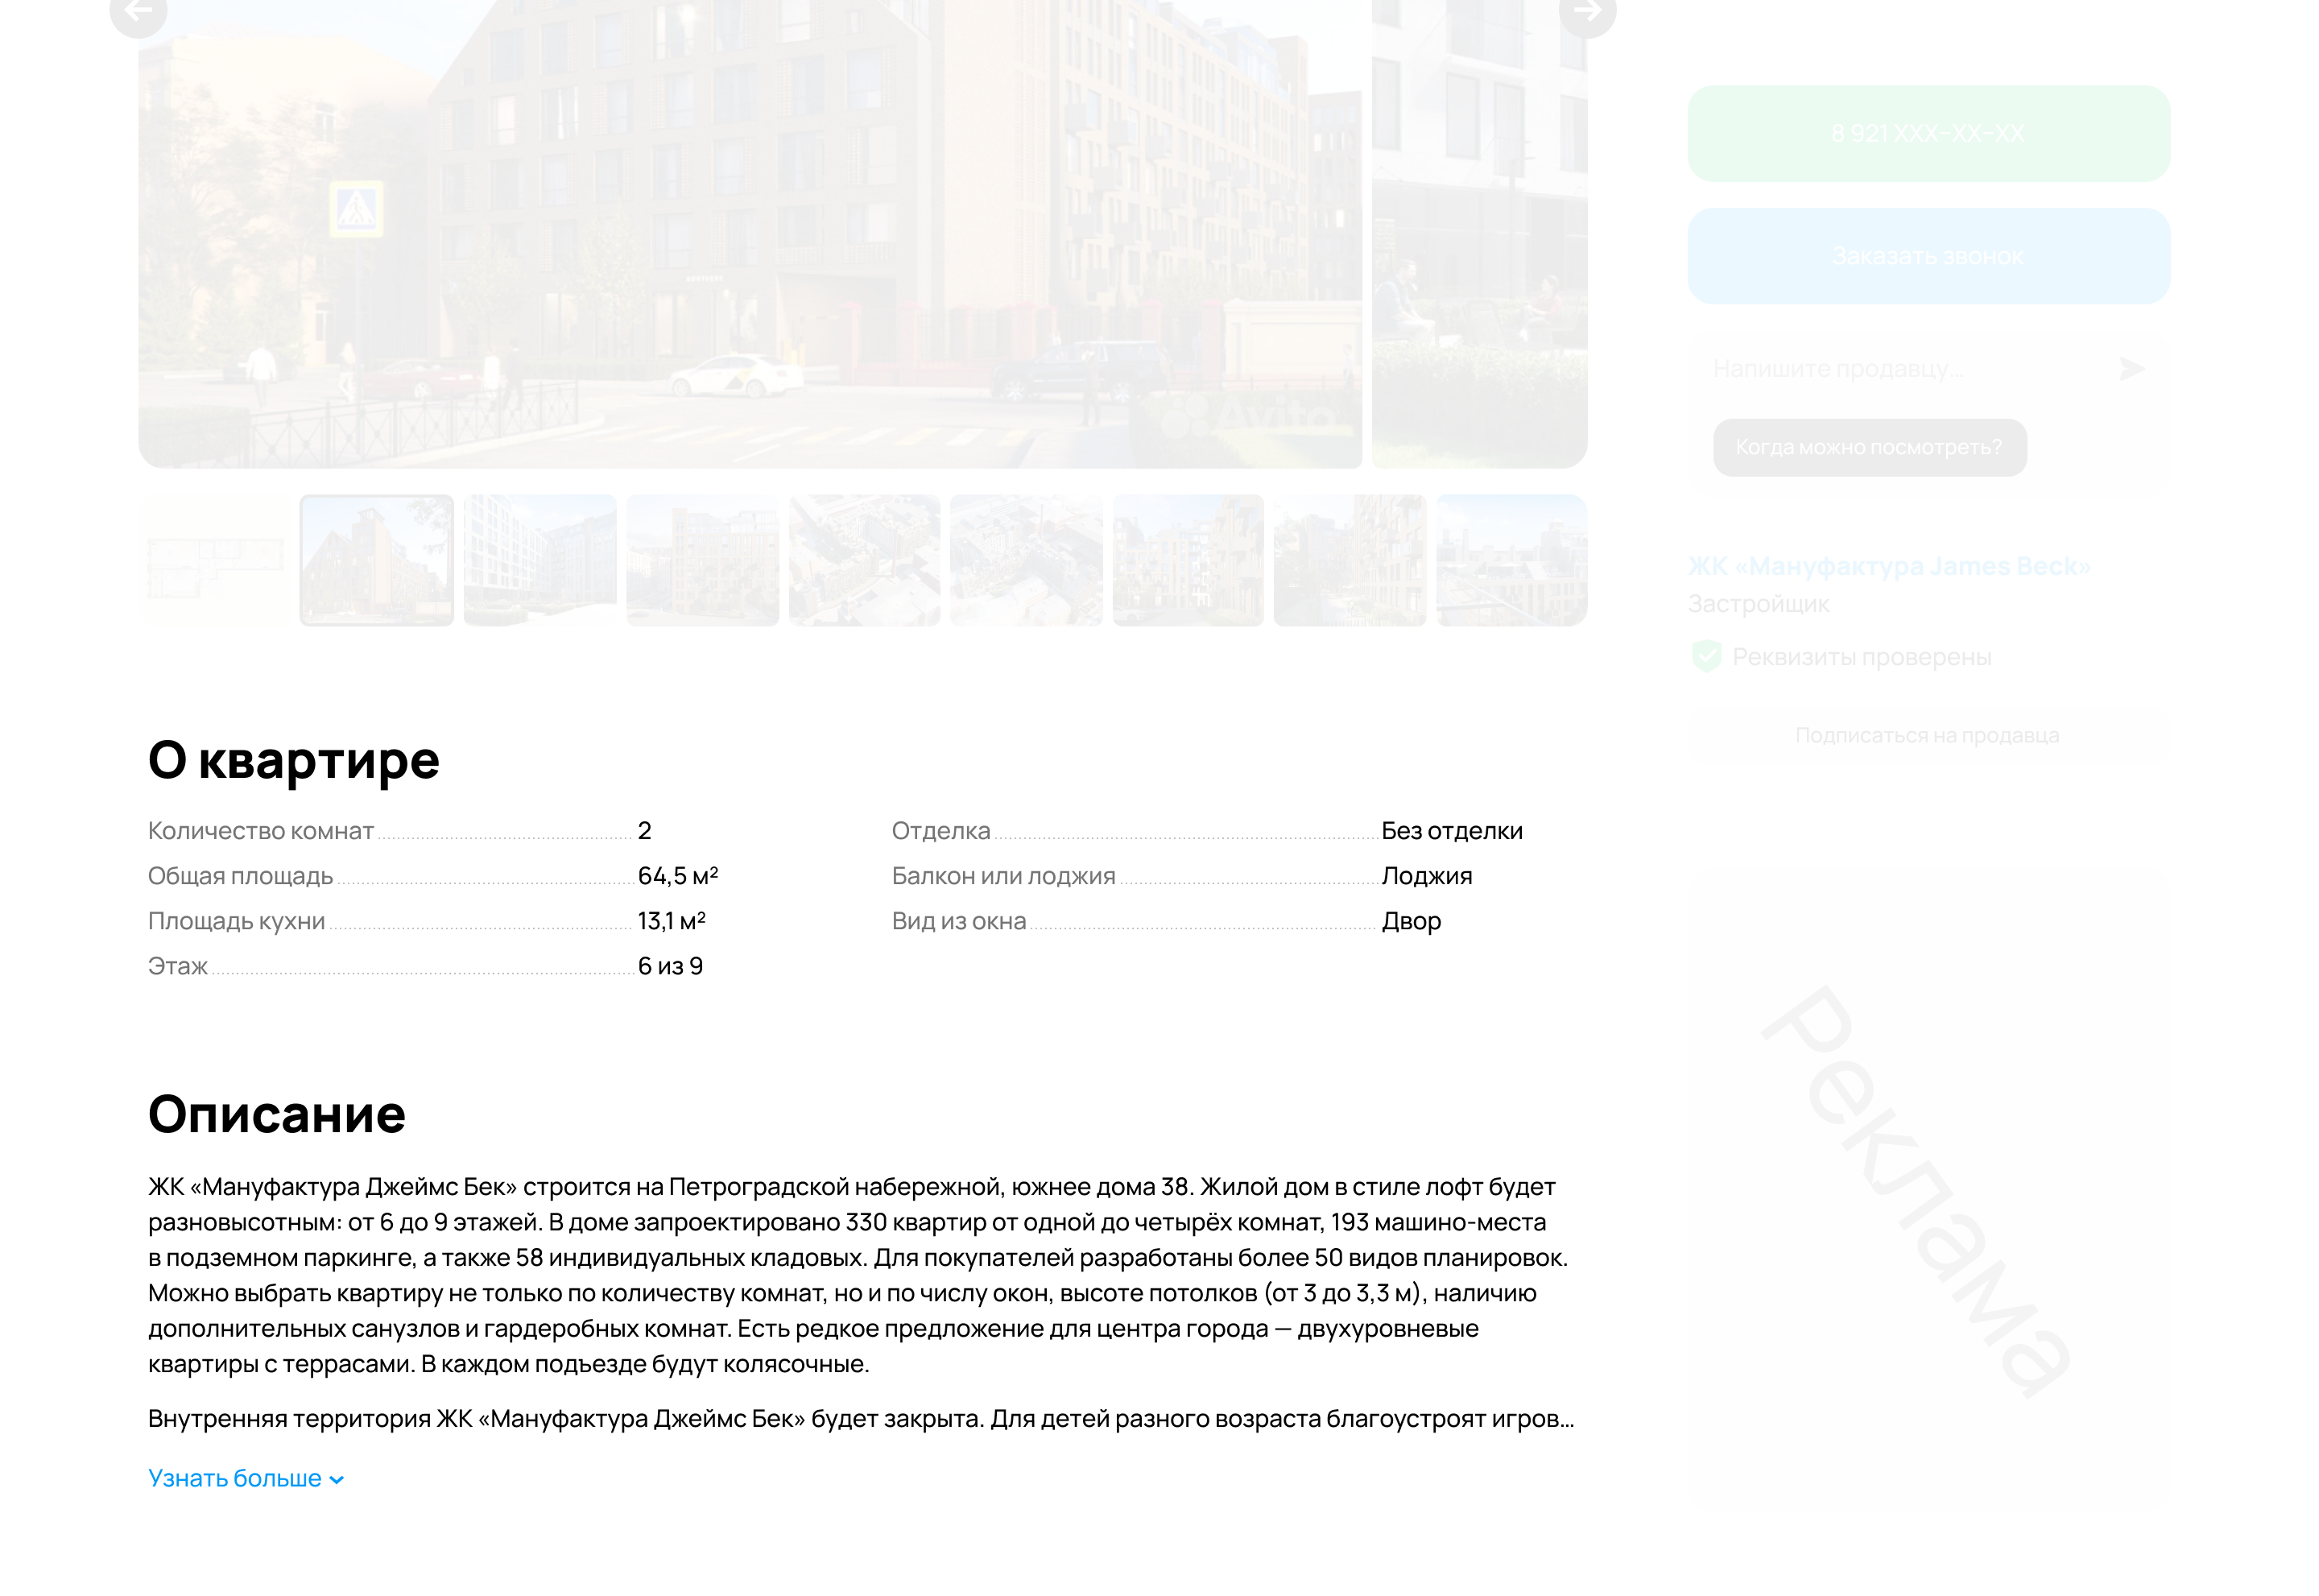Screen dimensions: 2319x1596
Task: Click 'Когда можно посмотреть?' quick message
Action: (x=1869, y=447)
